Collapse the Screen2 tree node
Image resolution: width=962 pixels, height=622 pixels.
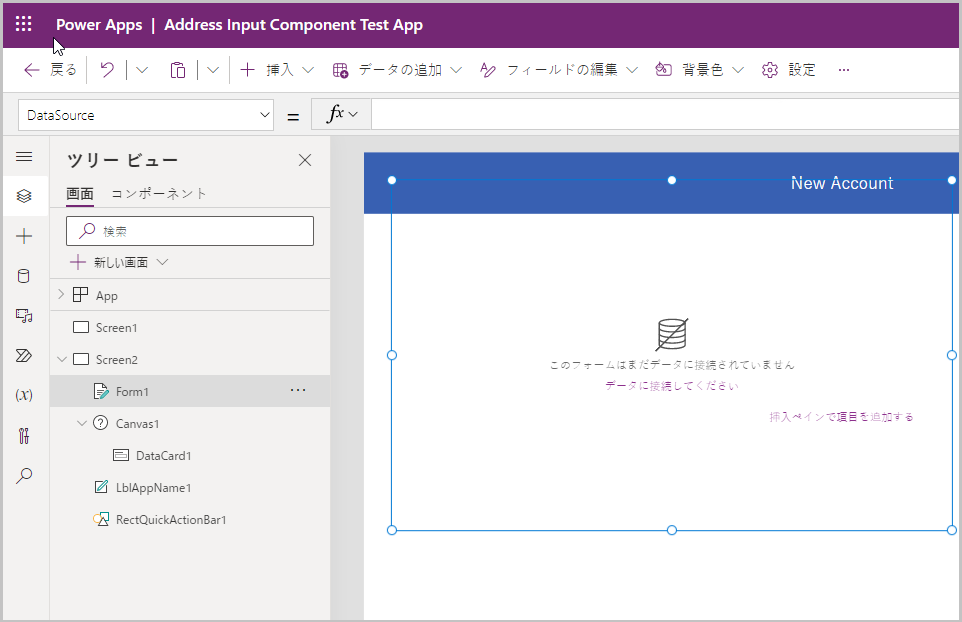[x=61, y=359]
